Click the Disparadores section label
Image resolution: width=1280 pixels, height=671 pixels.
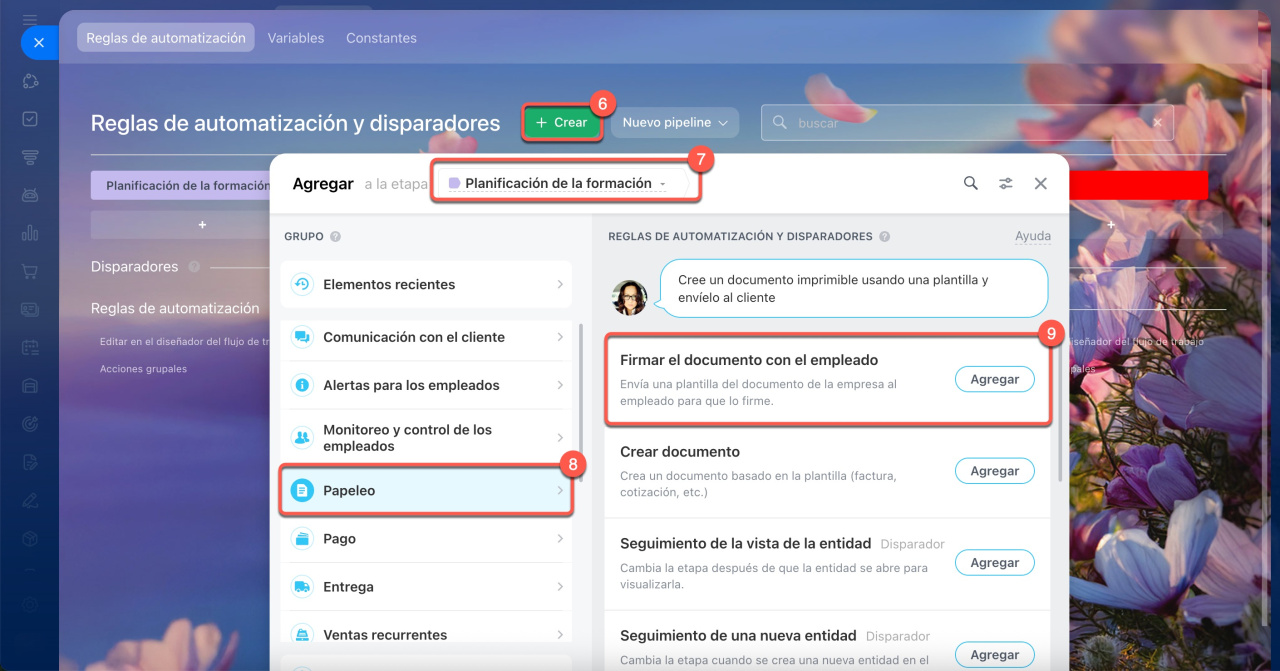(135, 267)
